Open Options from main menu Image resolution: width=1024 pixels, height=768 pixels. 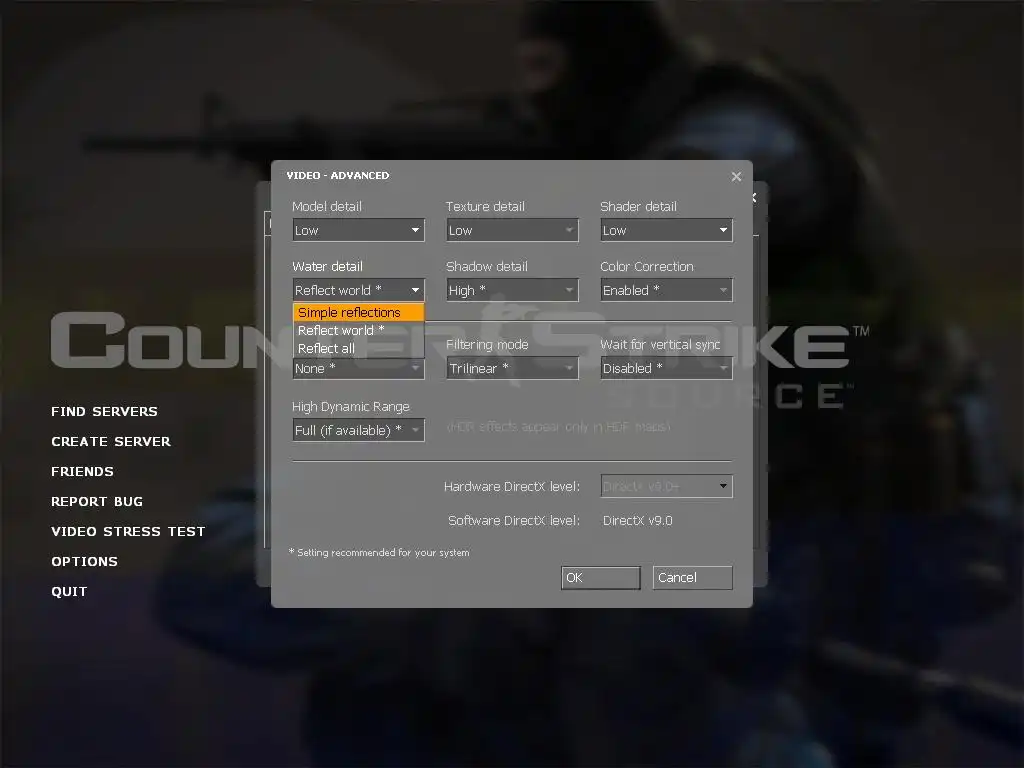(84, 562)
